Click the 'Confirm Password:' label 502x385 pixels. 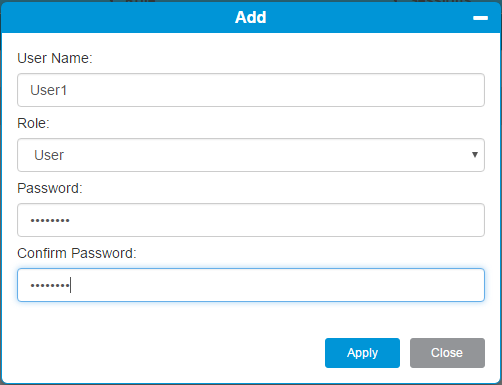77,253
